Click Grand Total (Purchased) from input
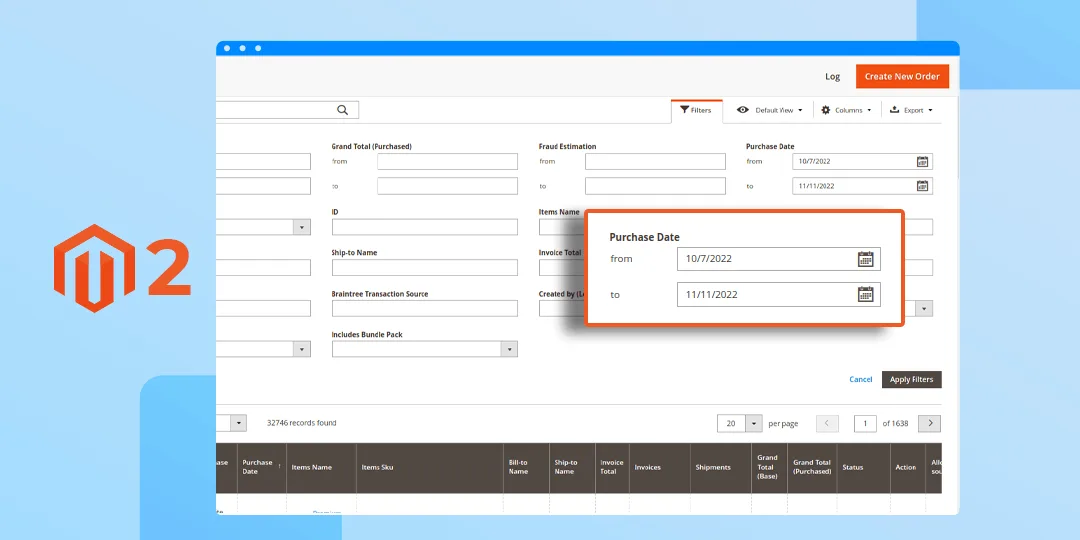Viewport: 1080px width, 540px height. [448, 161]
